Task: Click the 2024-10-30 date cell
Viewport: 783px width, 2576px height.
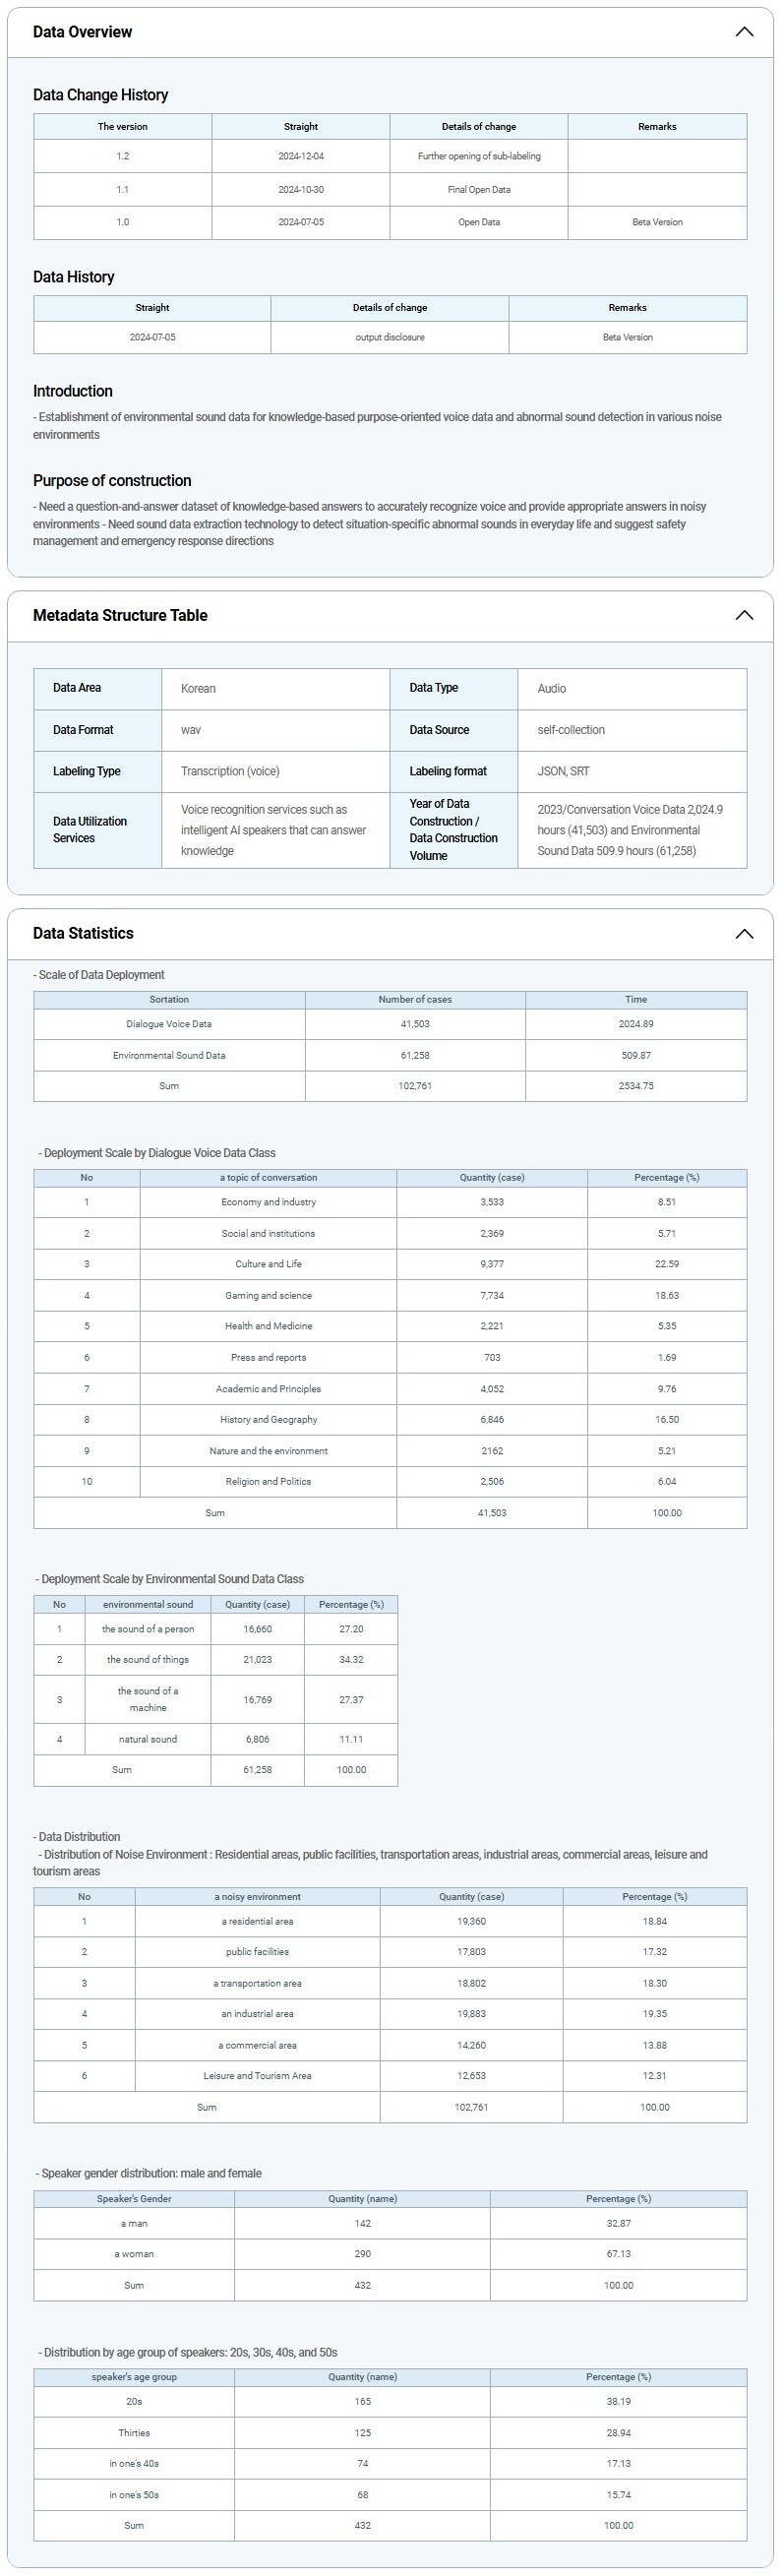Action: [x=300, y=189]
